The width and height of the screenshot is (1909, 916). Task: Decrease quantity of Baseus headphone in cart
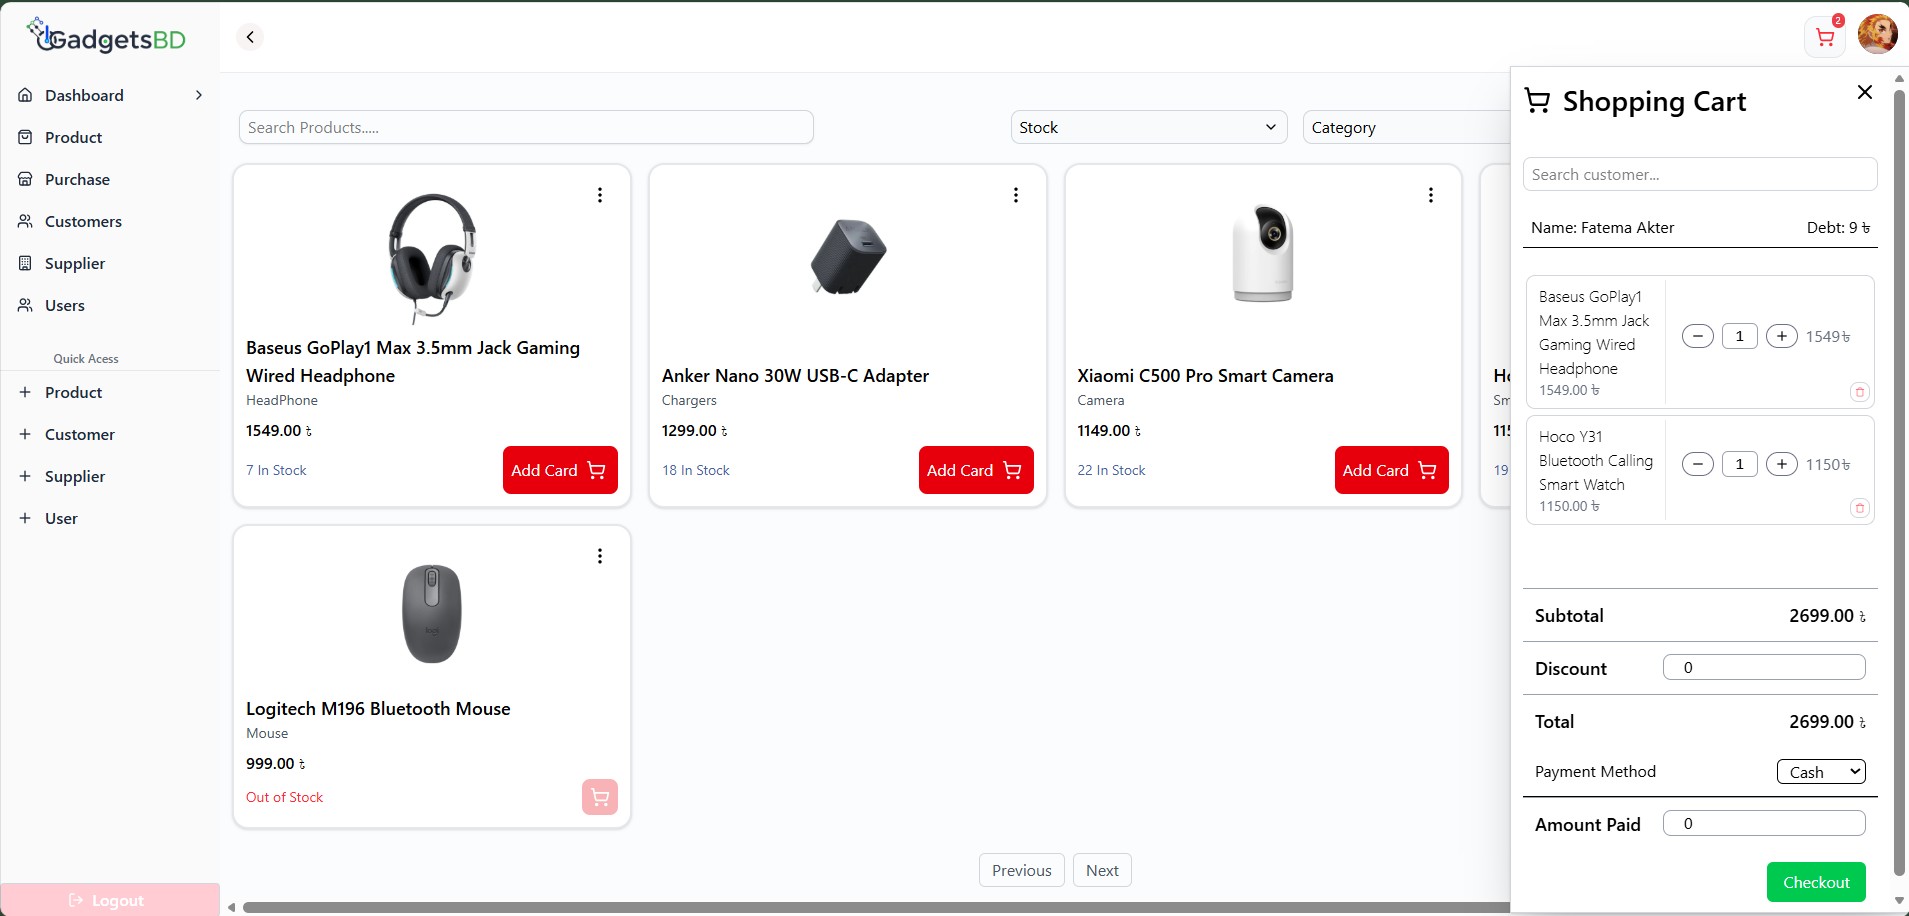pos(1697,336)
